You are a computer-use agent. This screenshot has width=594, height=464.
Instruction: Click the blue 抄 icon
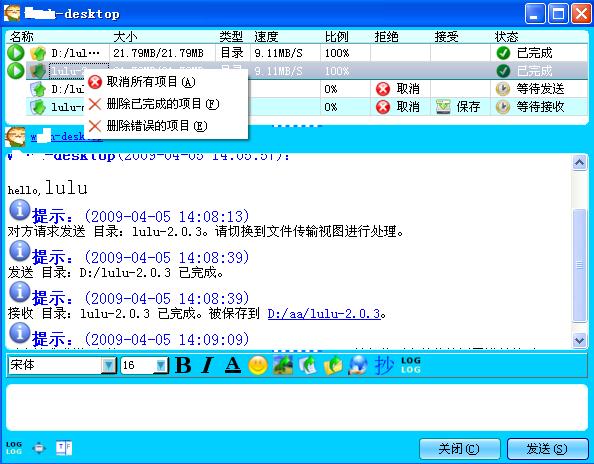click(384, 365)
